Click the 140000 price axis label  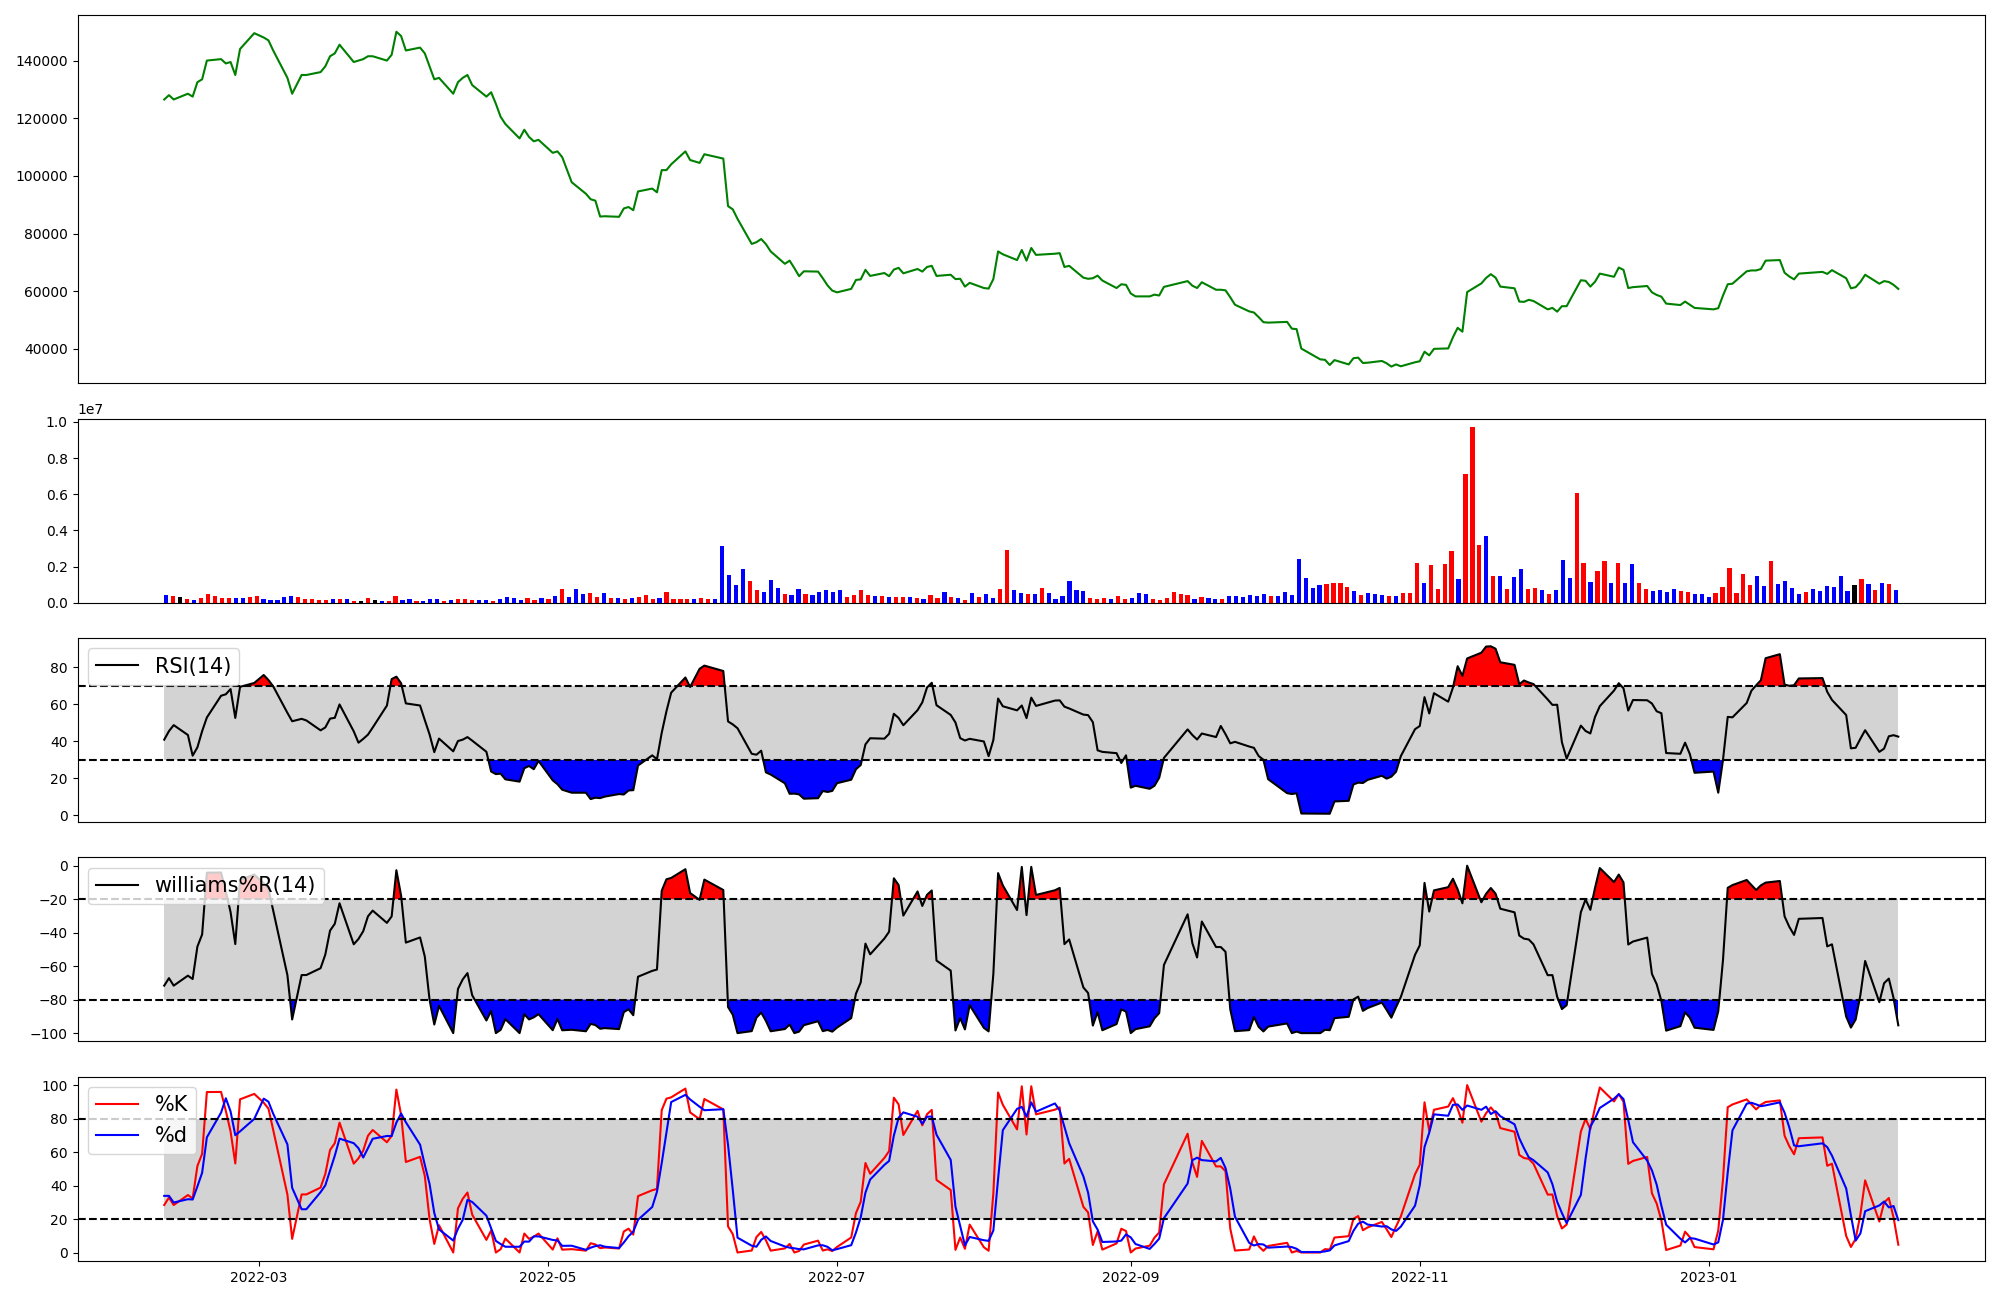42,61
